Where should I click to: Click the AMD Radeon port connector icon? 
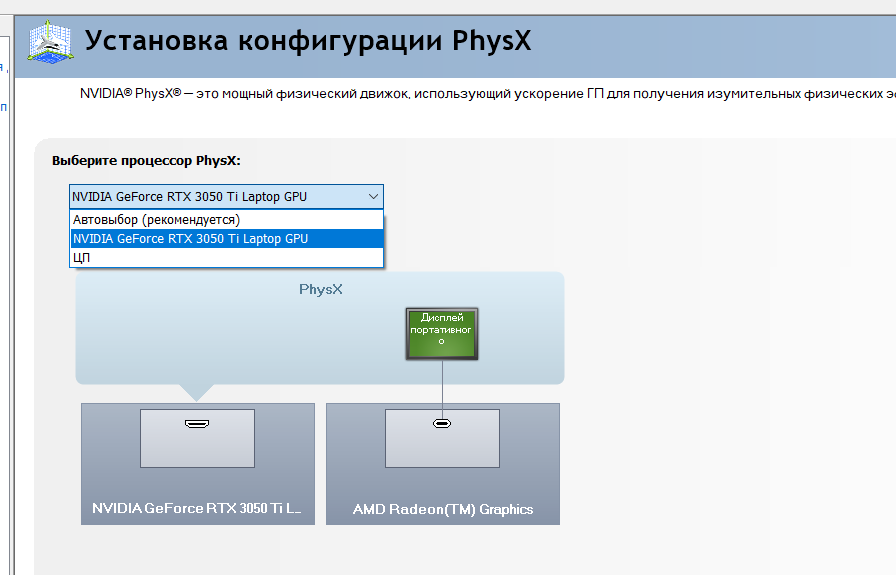point(442,424)
